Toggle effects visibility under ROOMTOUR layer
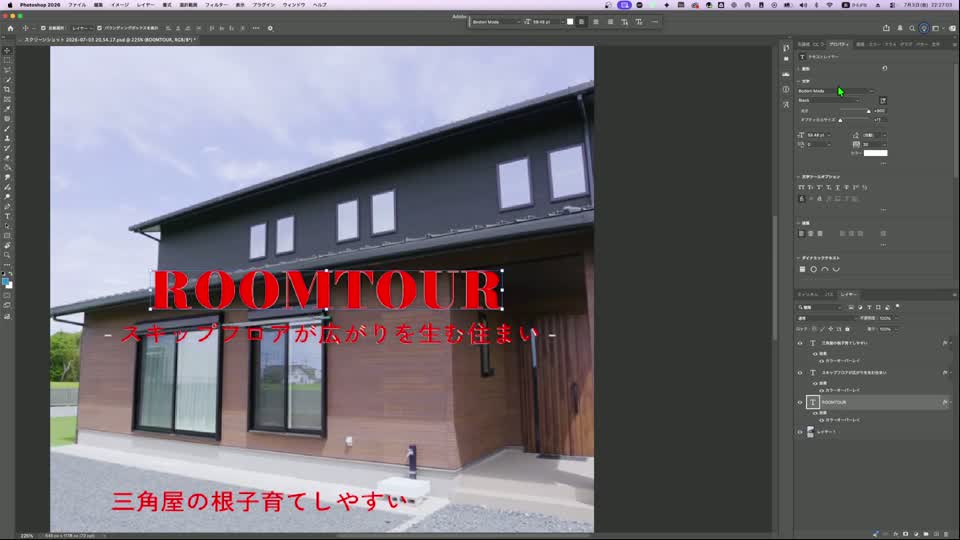Viewport: 960px width, 540px height. click(x=815, y=413)
